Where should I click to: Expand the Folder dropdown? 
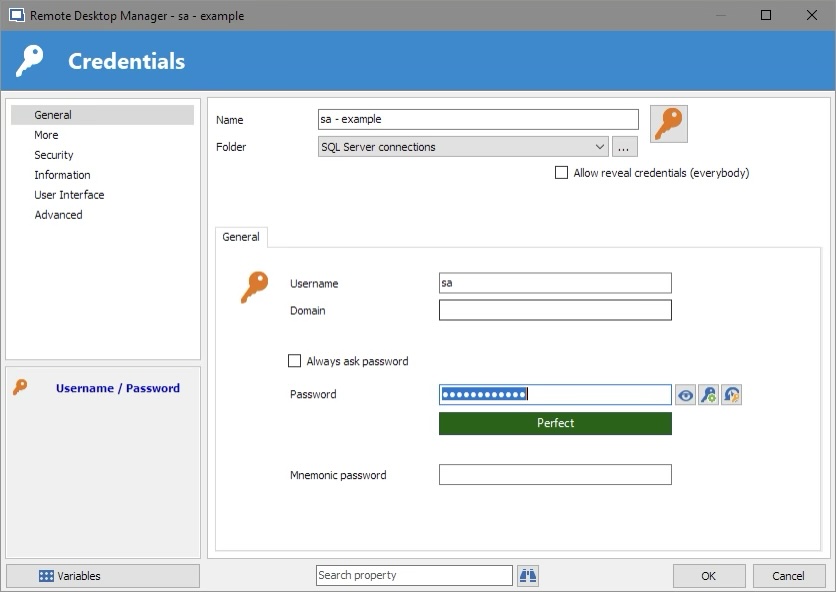[x=599, y=147]
